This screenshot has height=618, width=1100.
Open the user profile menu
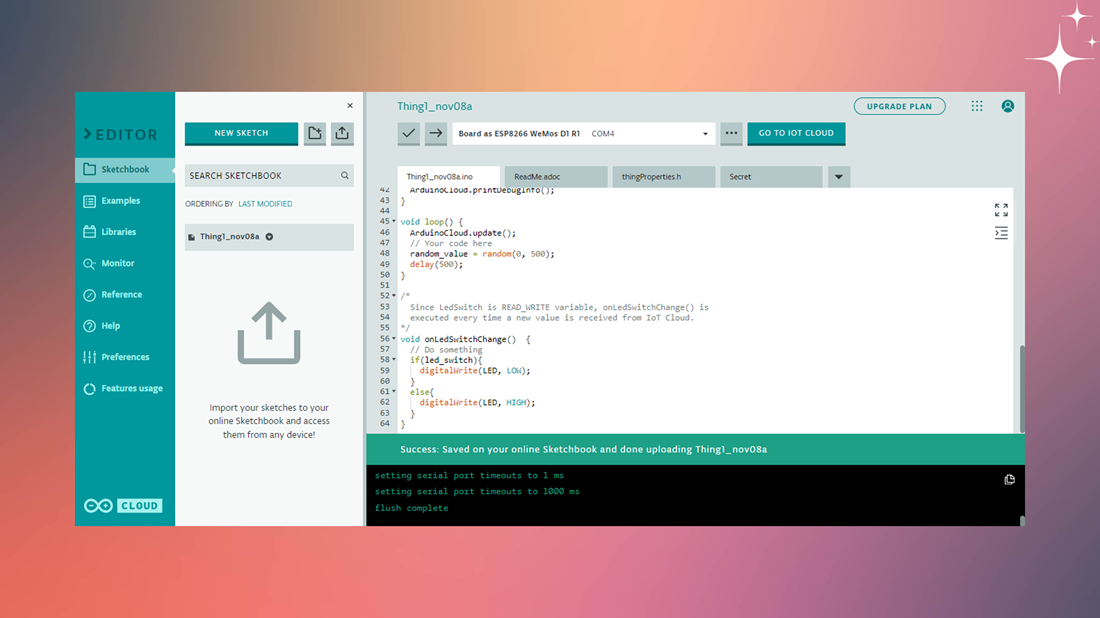(1007, 106)
